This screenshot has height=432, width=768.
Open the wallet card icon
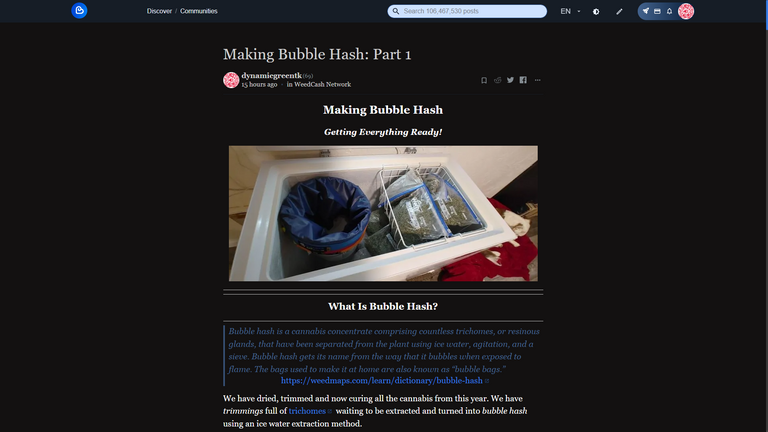click(657, 11)
